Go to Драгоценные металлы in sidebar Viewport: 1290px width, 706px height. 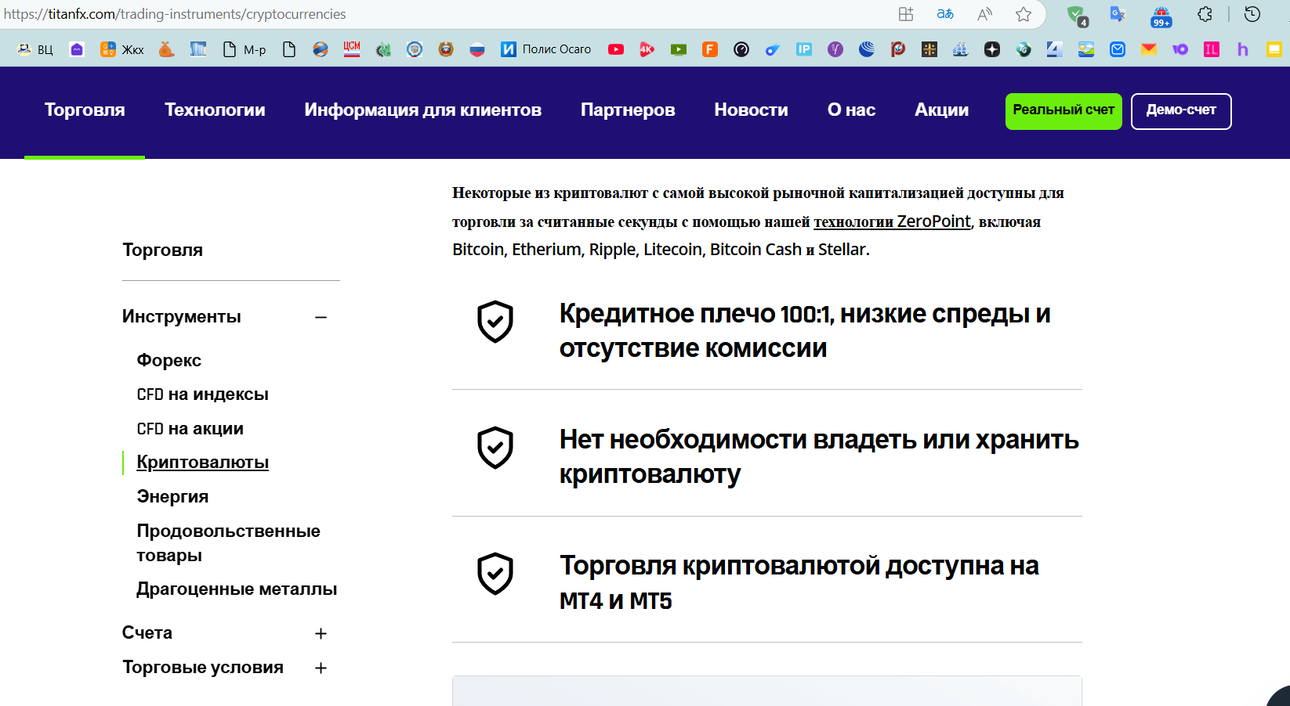237,589
